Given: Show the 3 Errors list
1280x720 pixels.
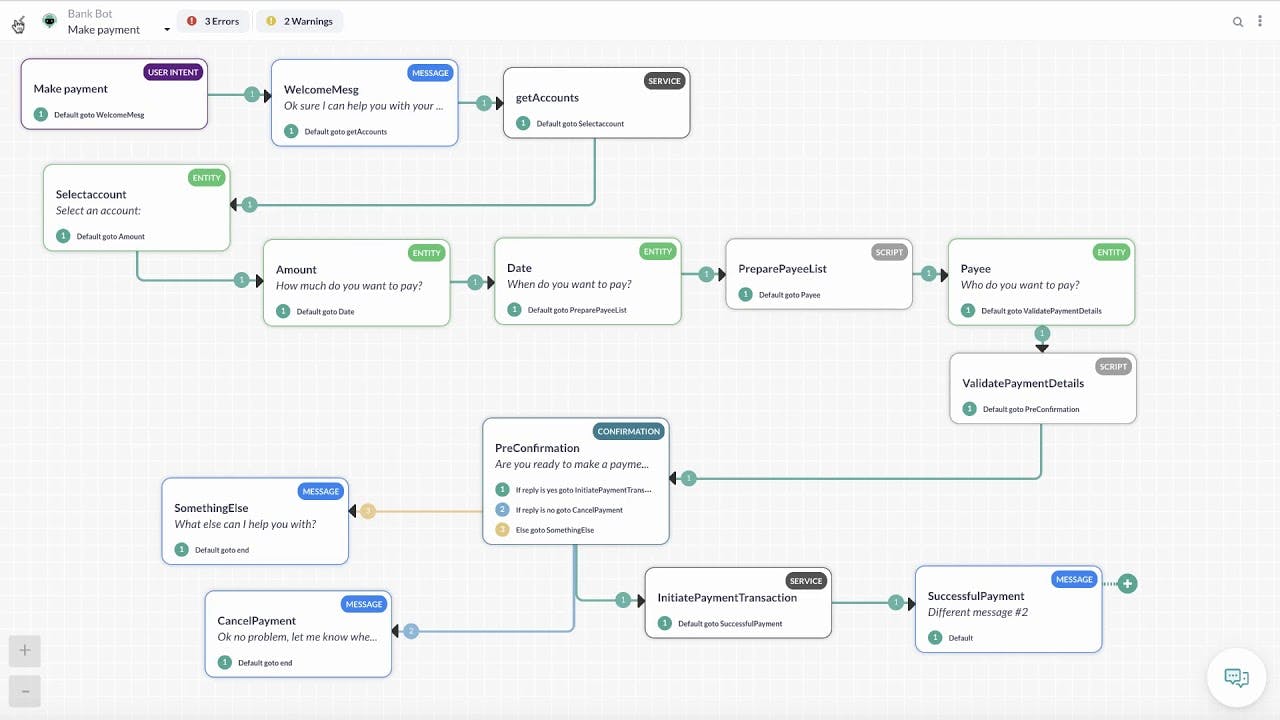Looking at the screenshot, I should click(x=213, y=21).
